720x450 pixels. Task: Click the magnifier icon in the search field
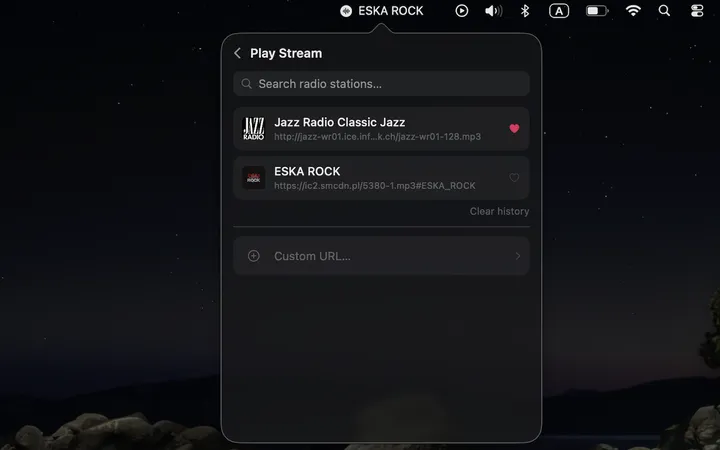pos(247,84)
